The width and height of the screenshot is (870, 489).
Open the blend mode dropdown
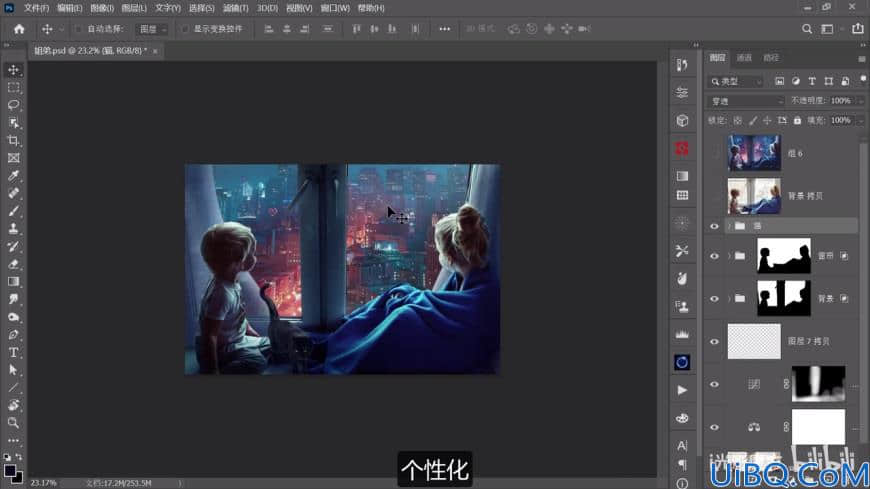point(746,101)
